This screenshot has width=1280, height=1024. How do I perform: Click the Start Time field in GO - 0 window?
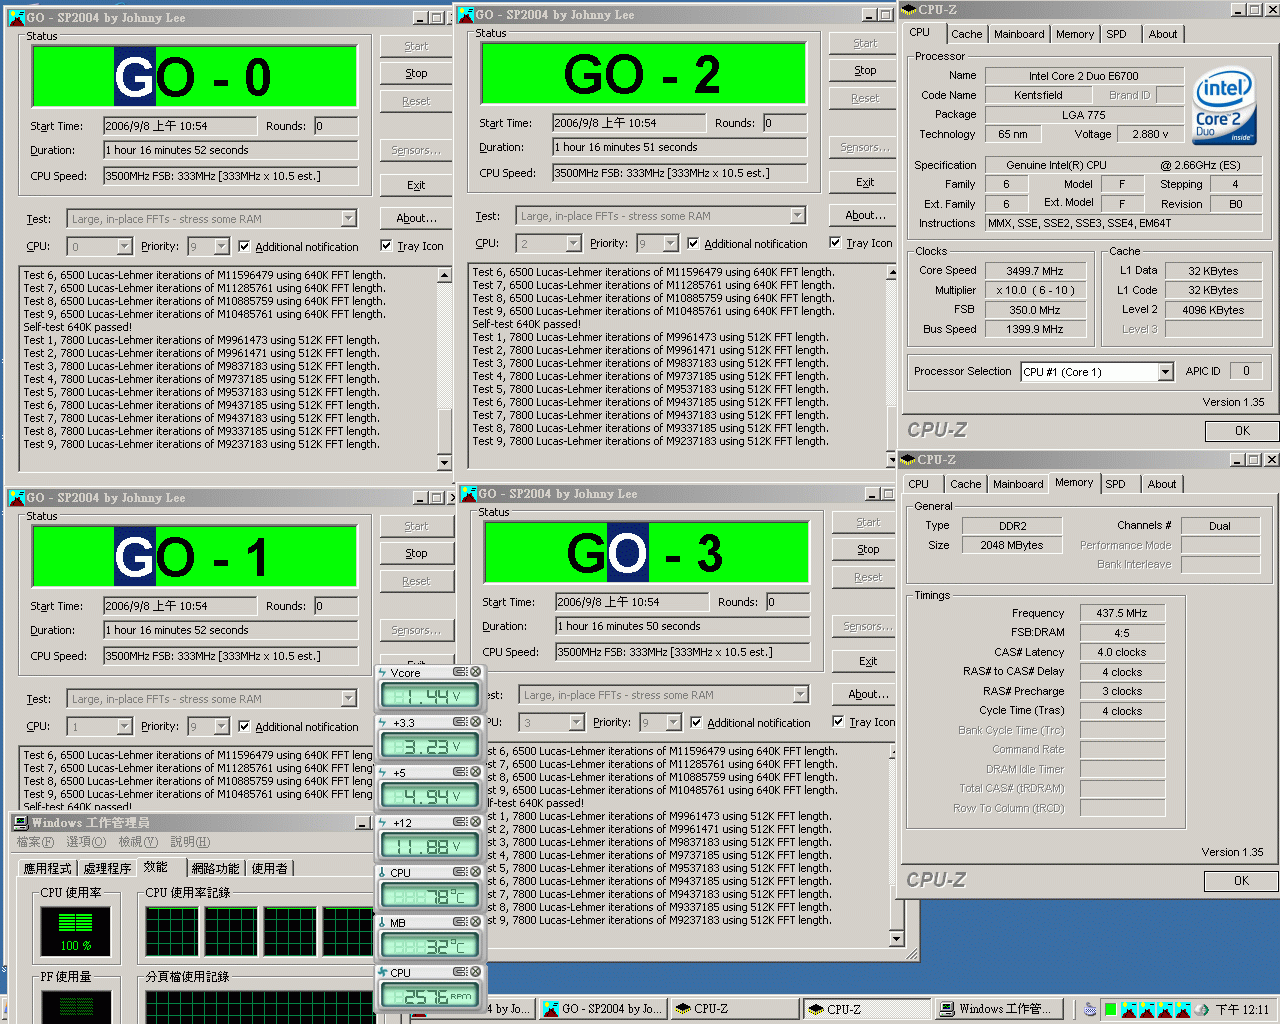point(180,126)
